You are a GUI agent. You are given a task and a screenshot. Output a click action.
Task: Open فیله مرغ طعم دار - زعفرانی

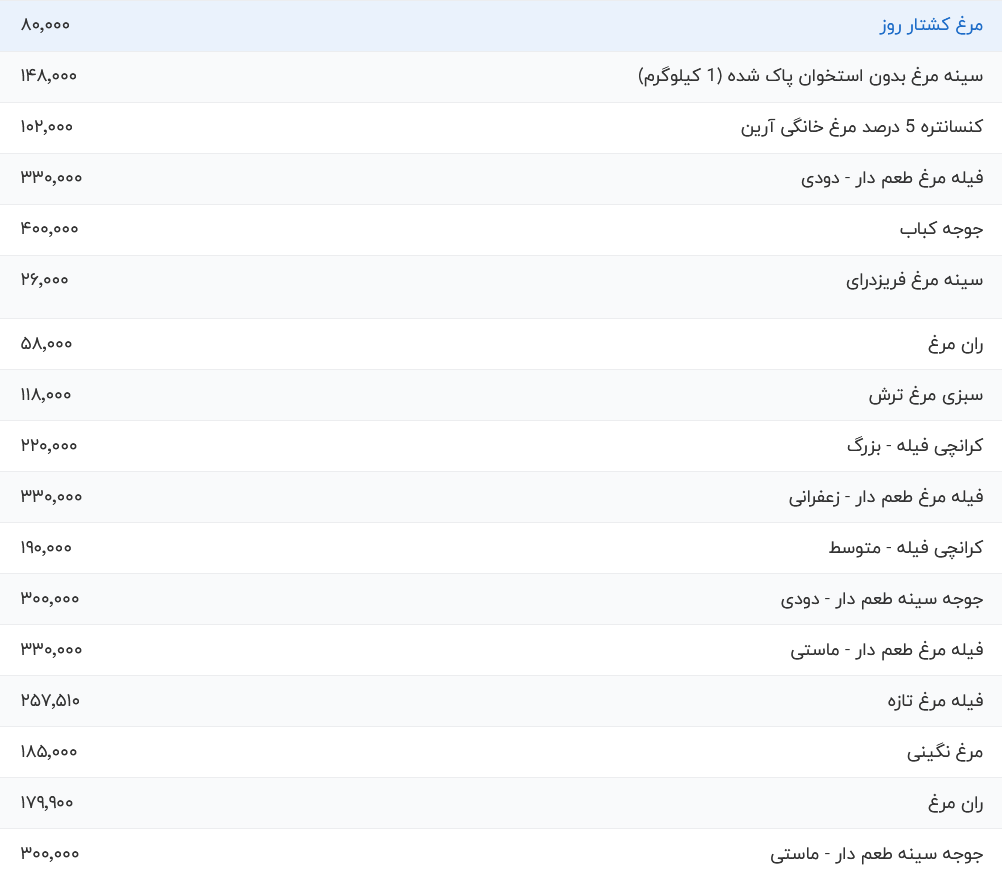pos(885,497)
